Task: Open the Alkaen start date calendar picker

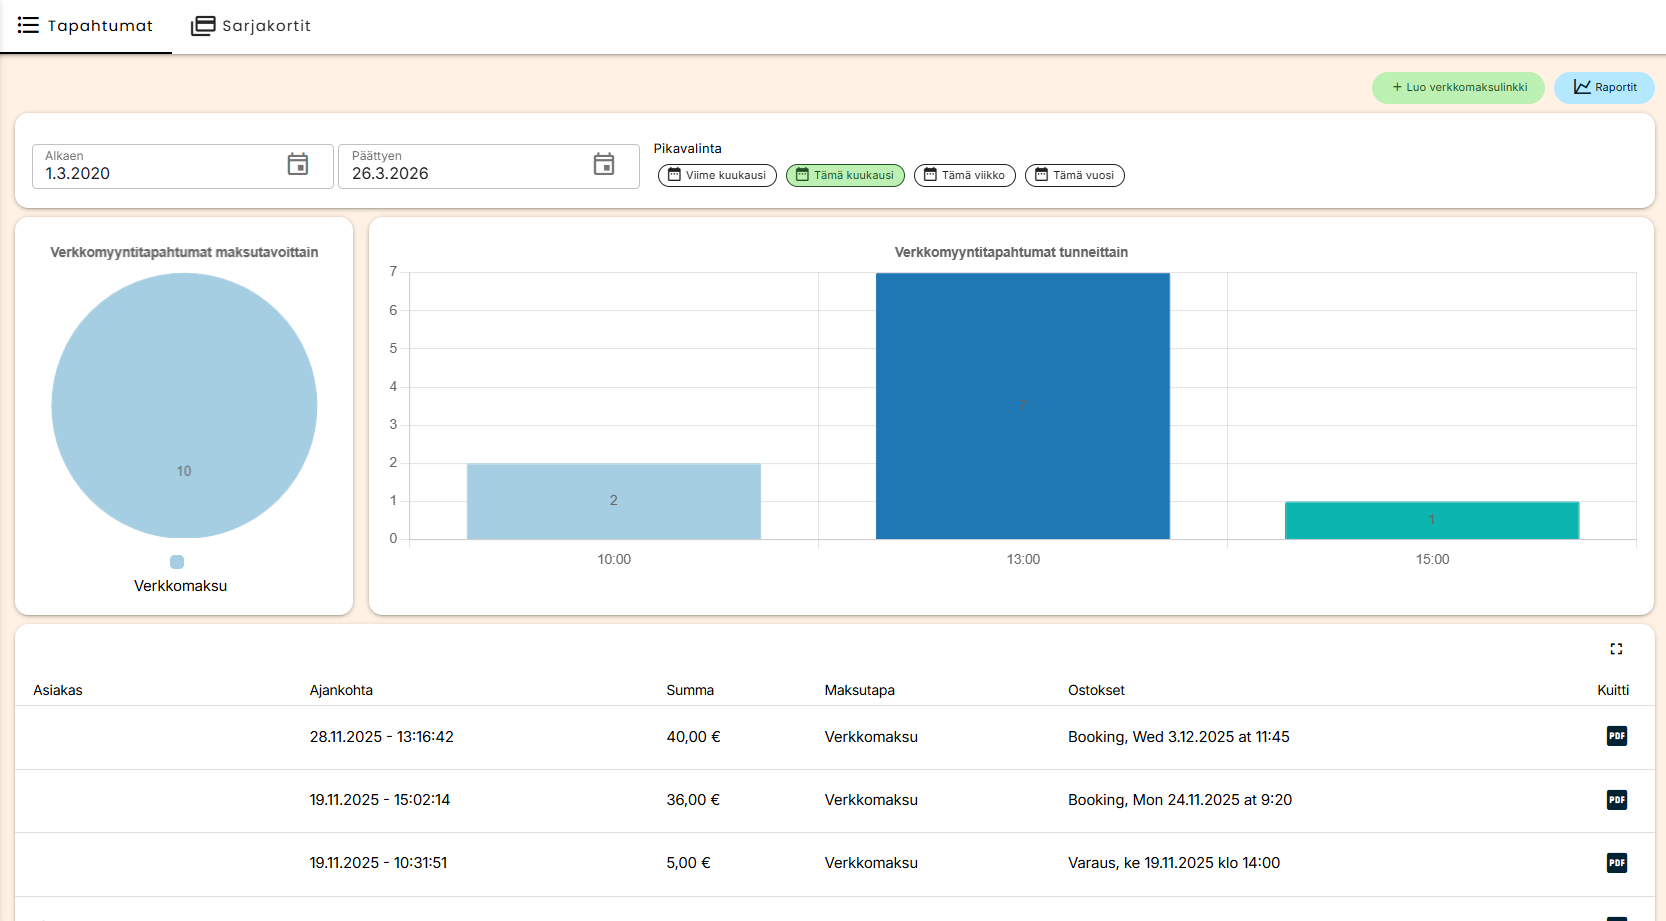Action: coord(298,165)
